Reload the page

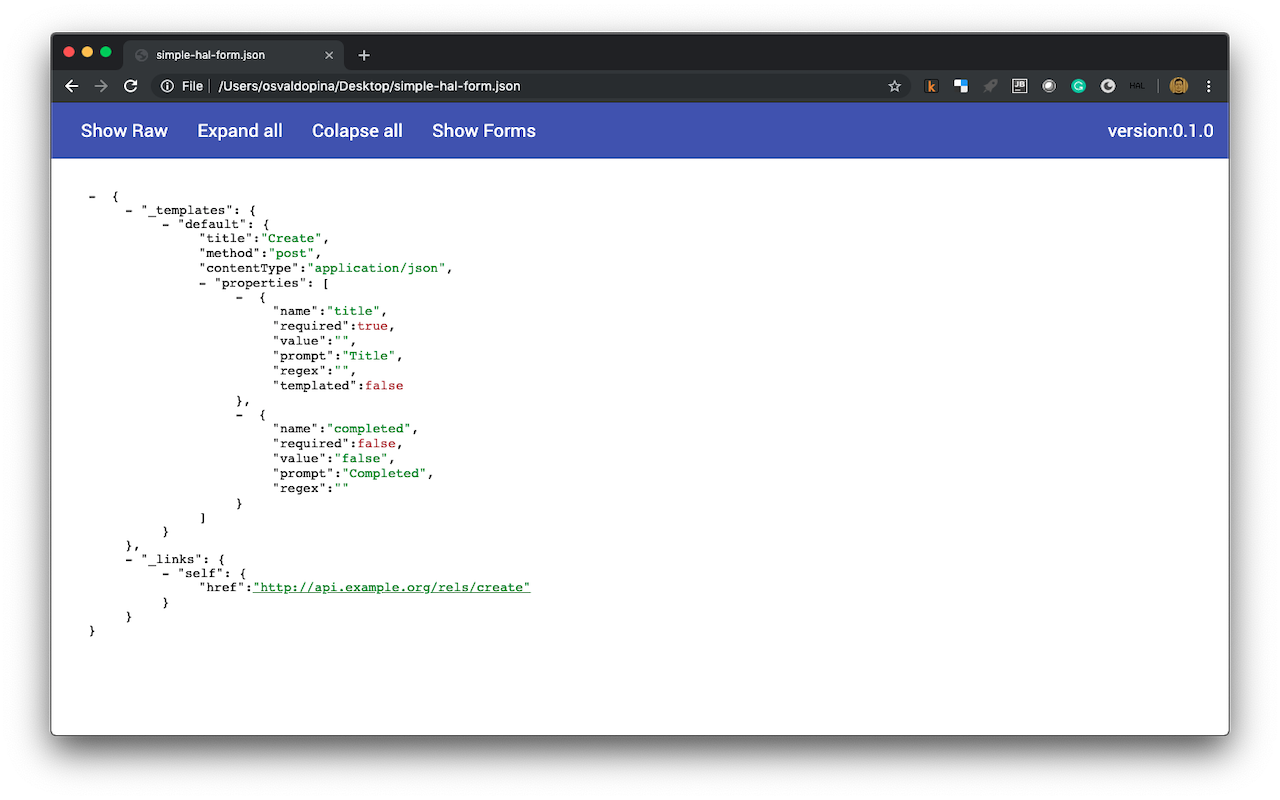click(130, 86)
